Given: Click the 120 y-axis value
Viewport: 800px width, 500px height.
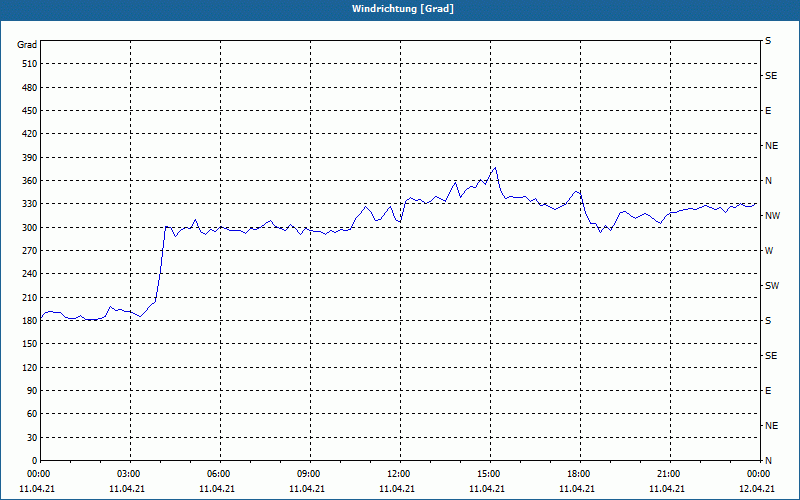Looking at the screenshot, I should pyautogui.click(x=30, y=367).
